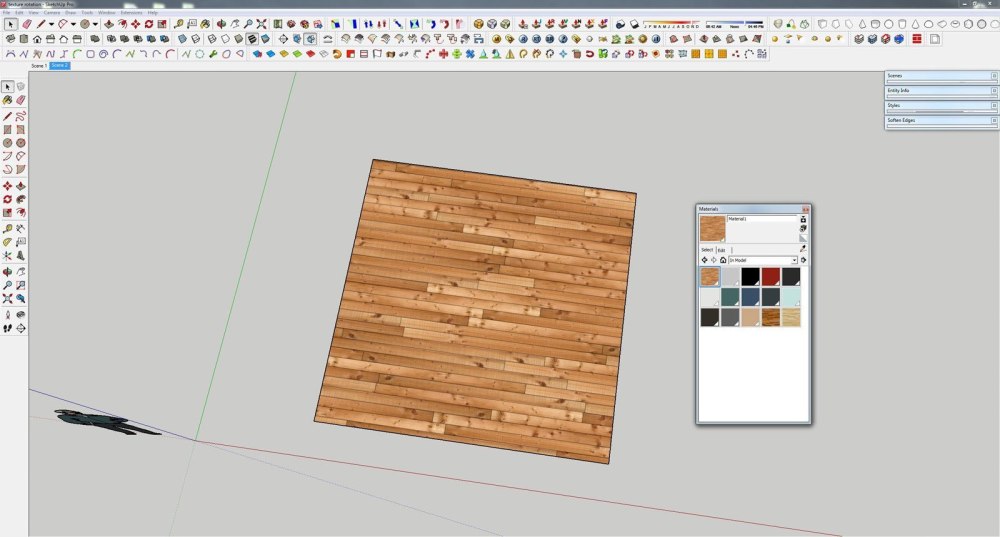Open the circle tool dropdown arrow in top toolbar
The height and width of the screenshot is (537, 1000).
pyautogui.click(x=95, y=24)
